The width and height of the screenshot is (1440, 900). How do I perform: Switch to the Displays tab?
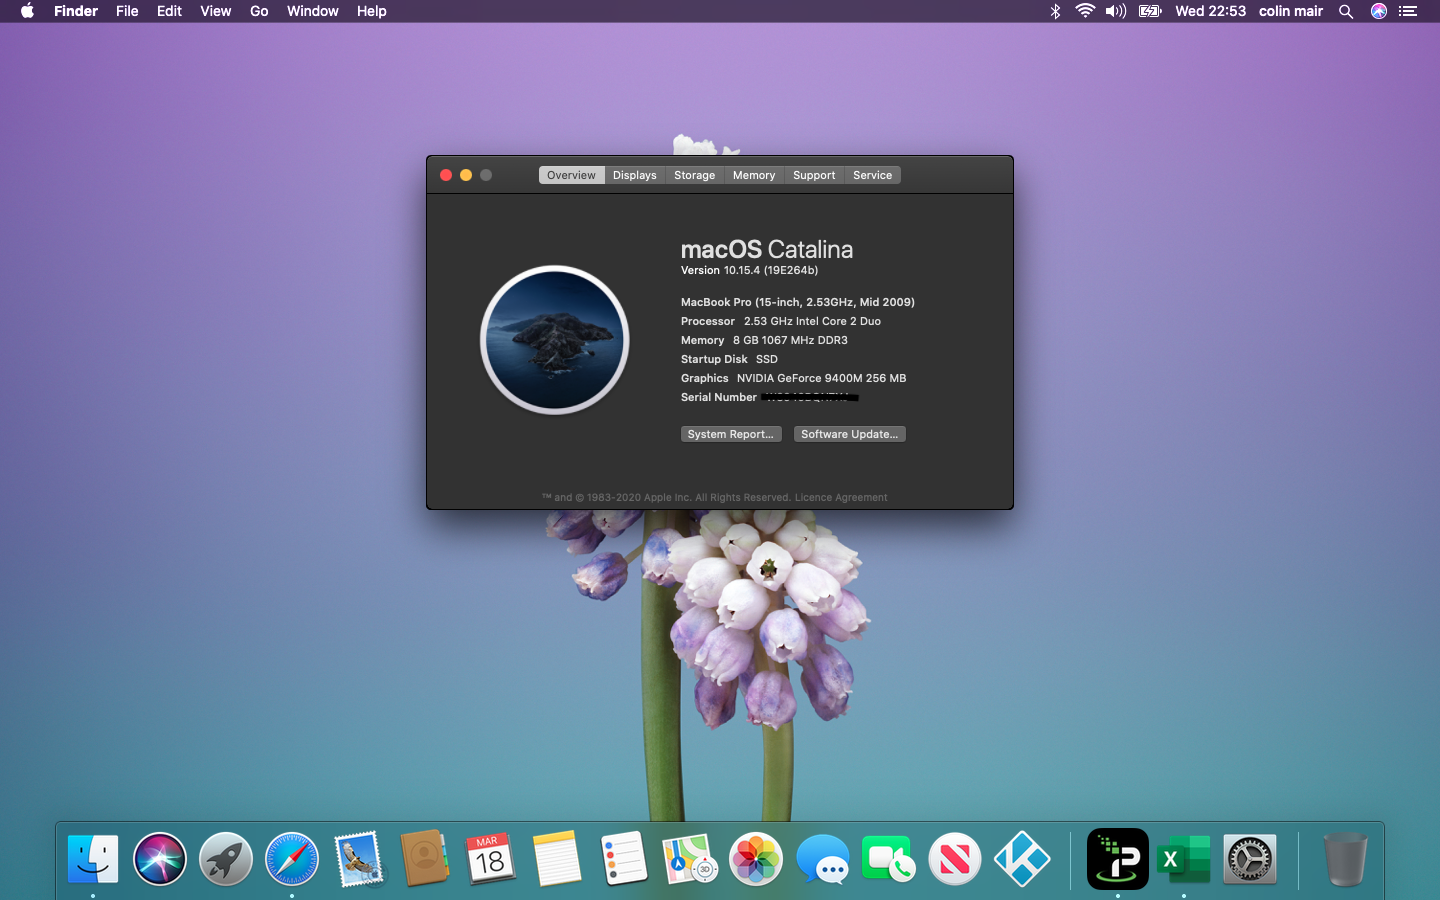(635, 175)
